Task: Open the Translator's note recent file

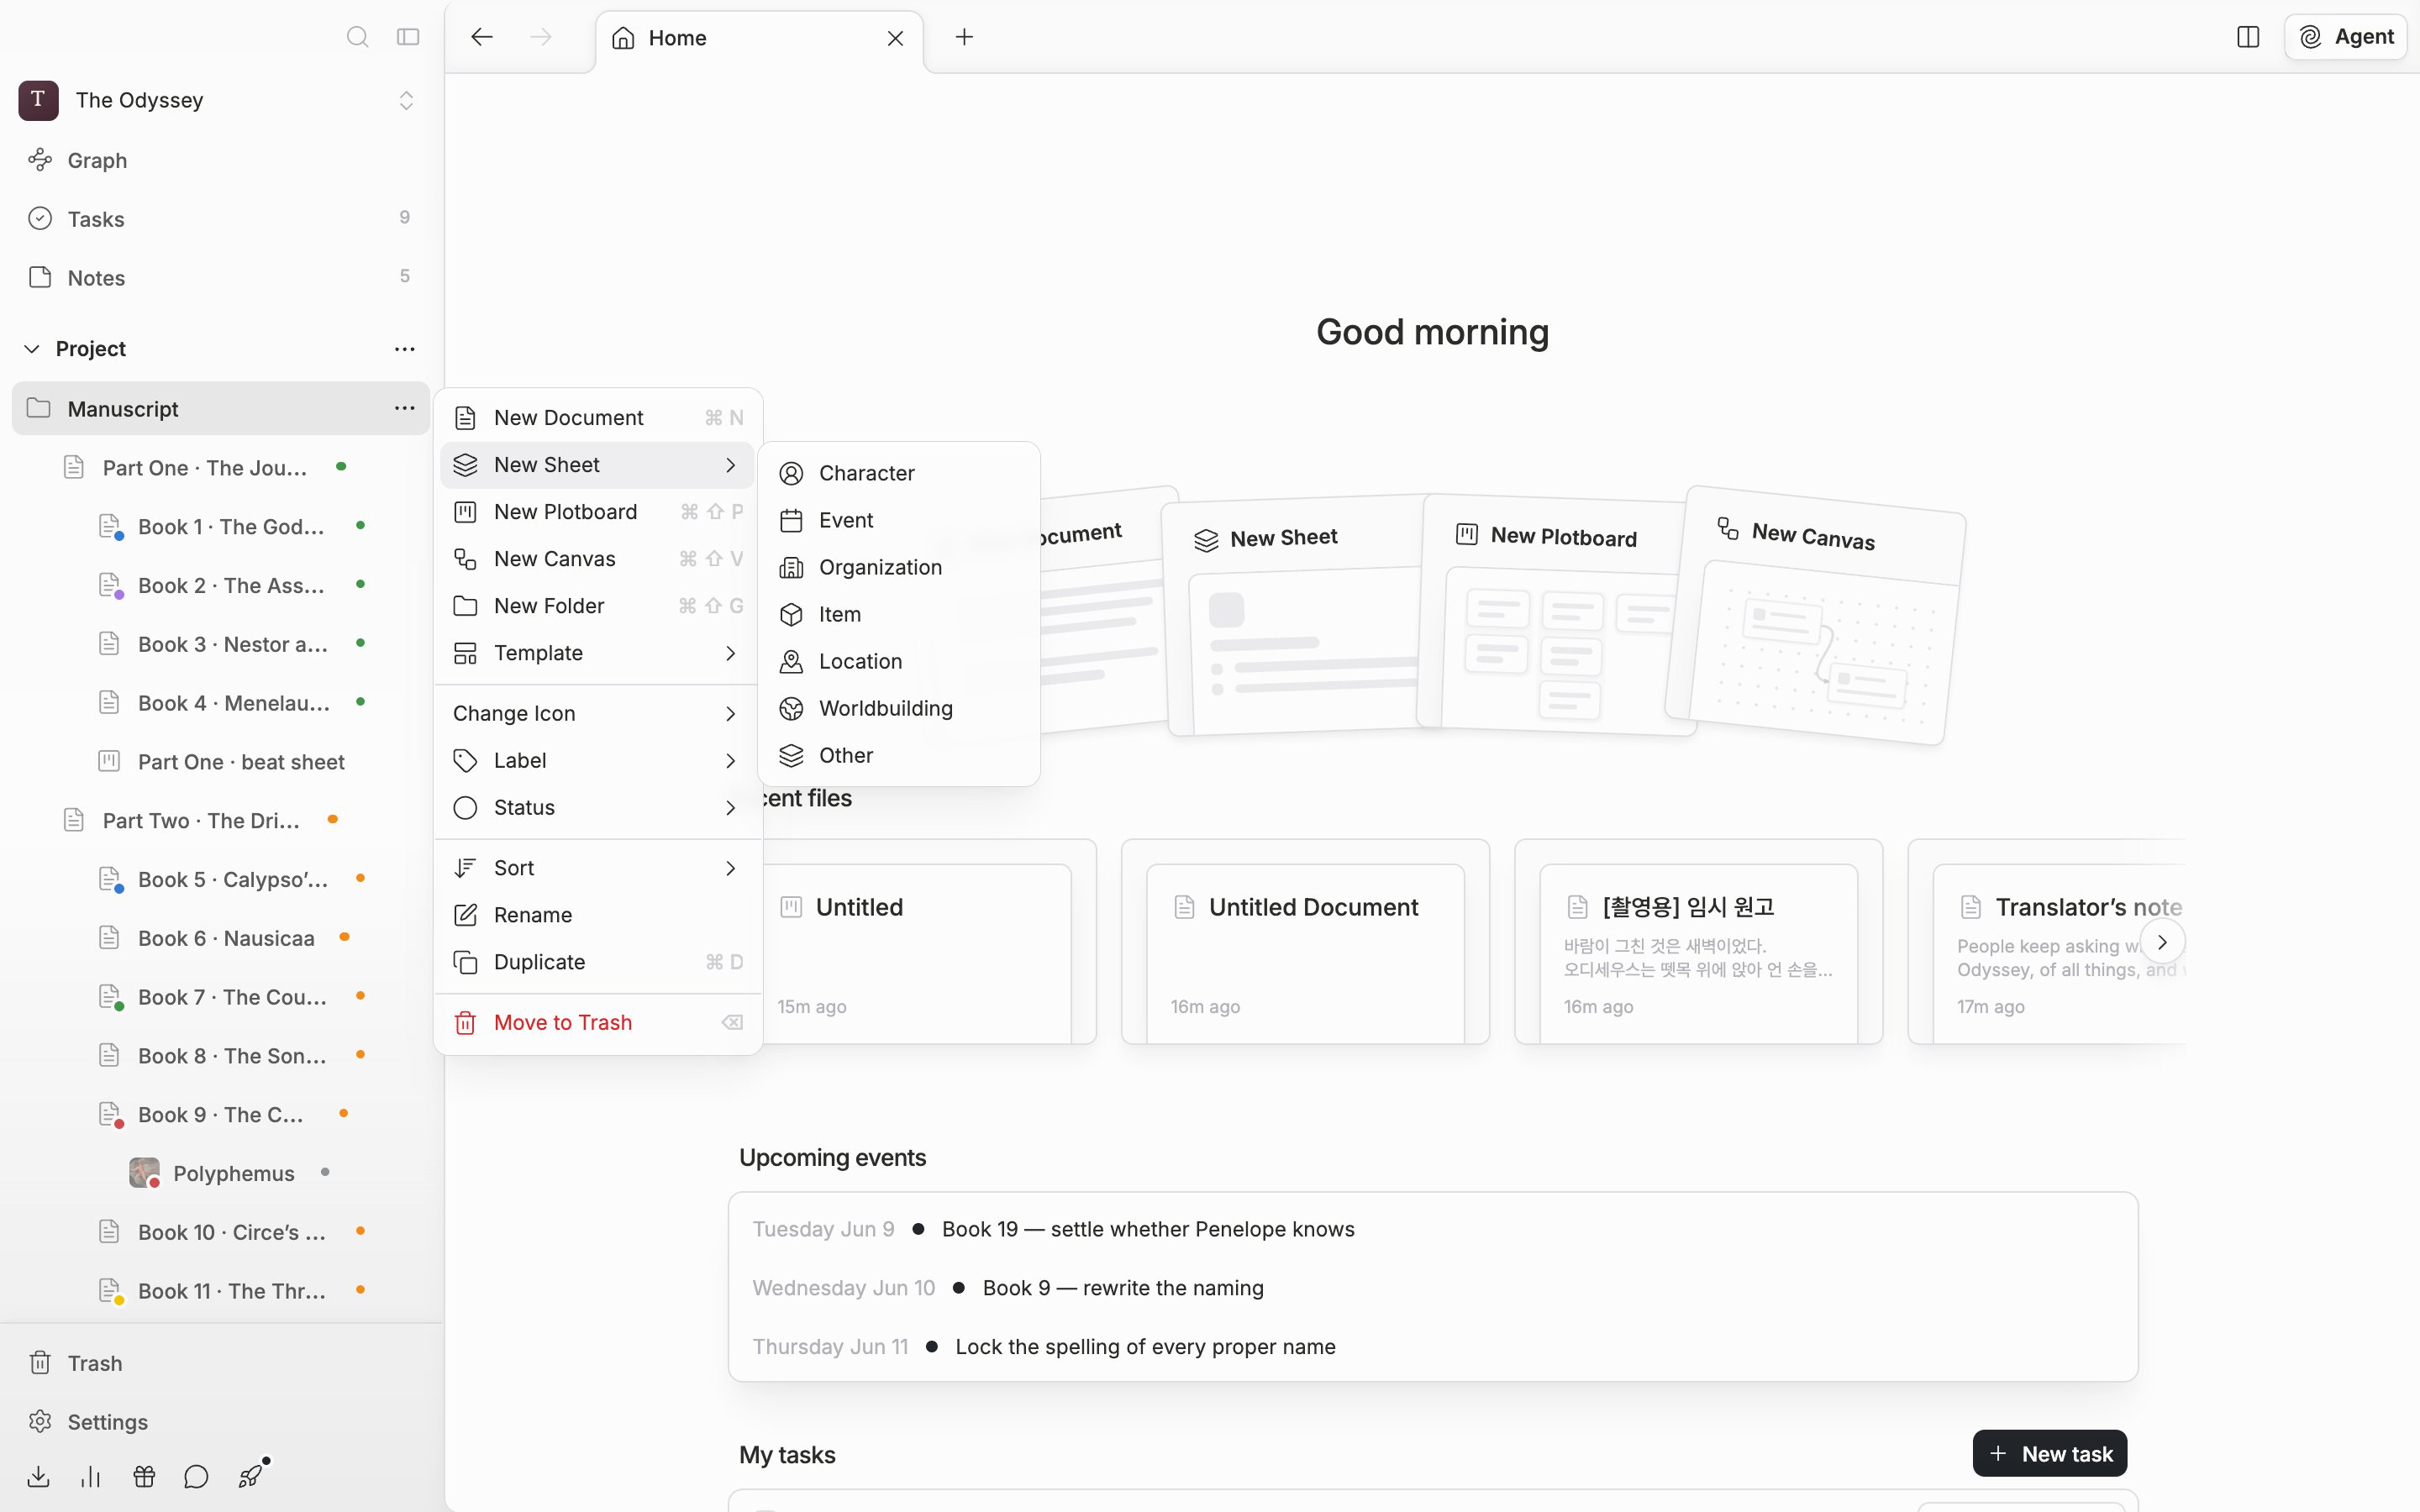Action: pyautogui.click(x=2047, y=941)
